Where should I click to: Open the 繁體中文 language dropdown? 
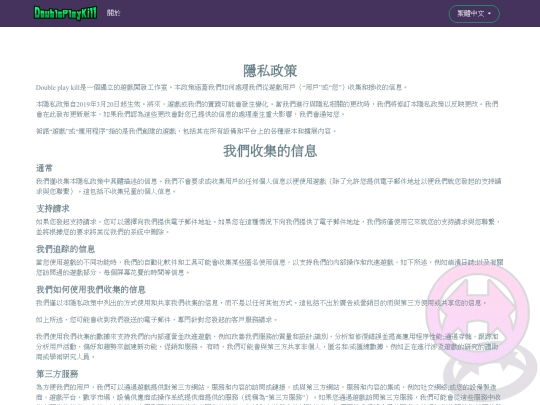click(x=474, y=14)
